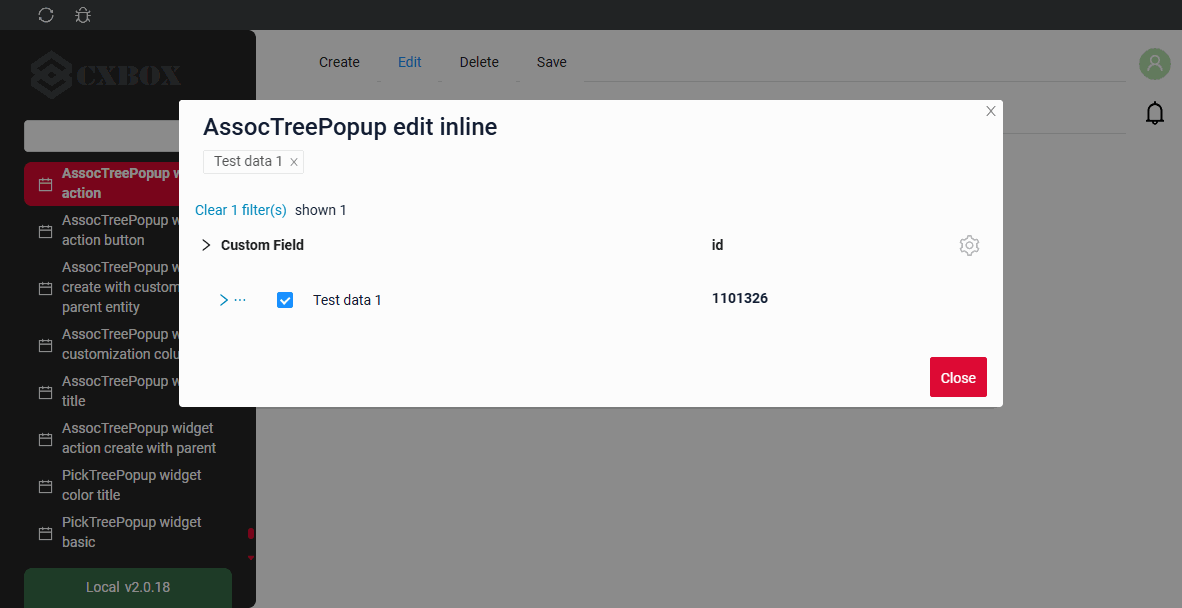Click Clear 1 filter(s) link

(240, 210)
